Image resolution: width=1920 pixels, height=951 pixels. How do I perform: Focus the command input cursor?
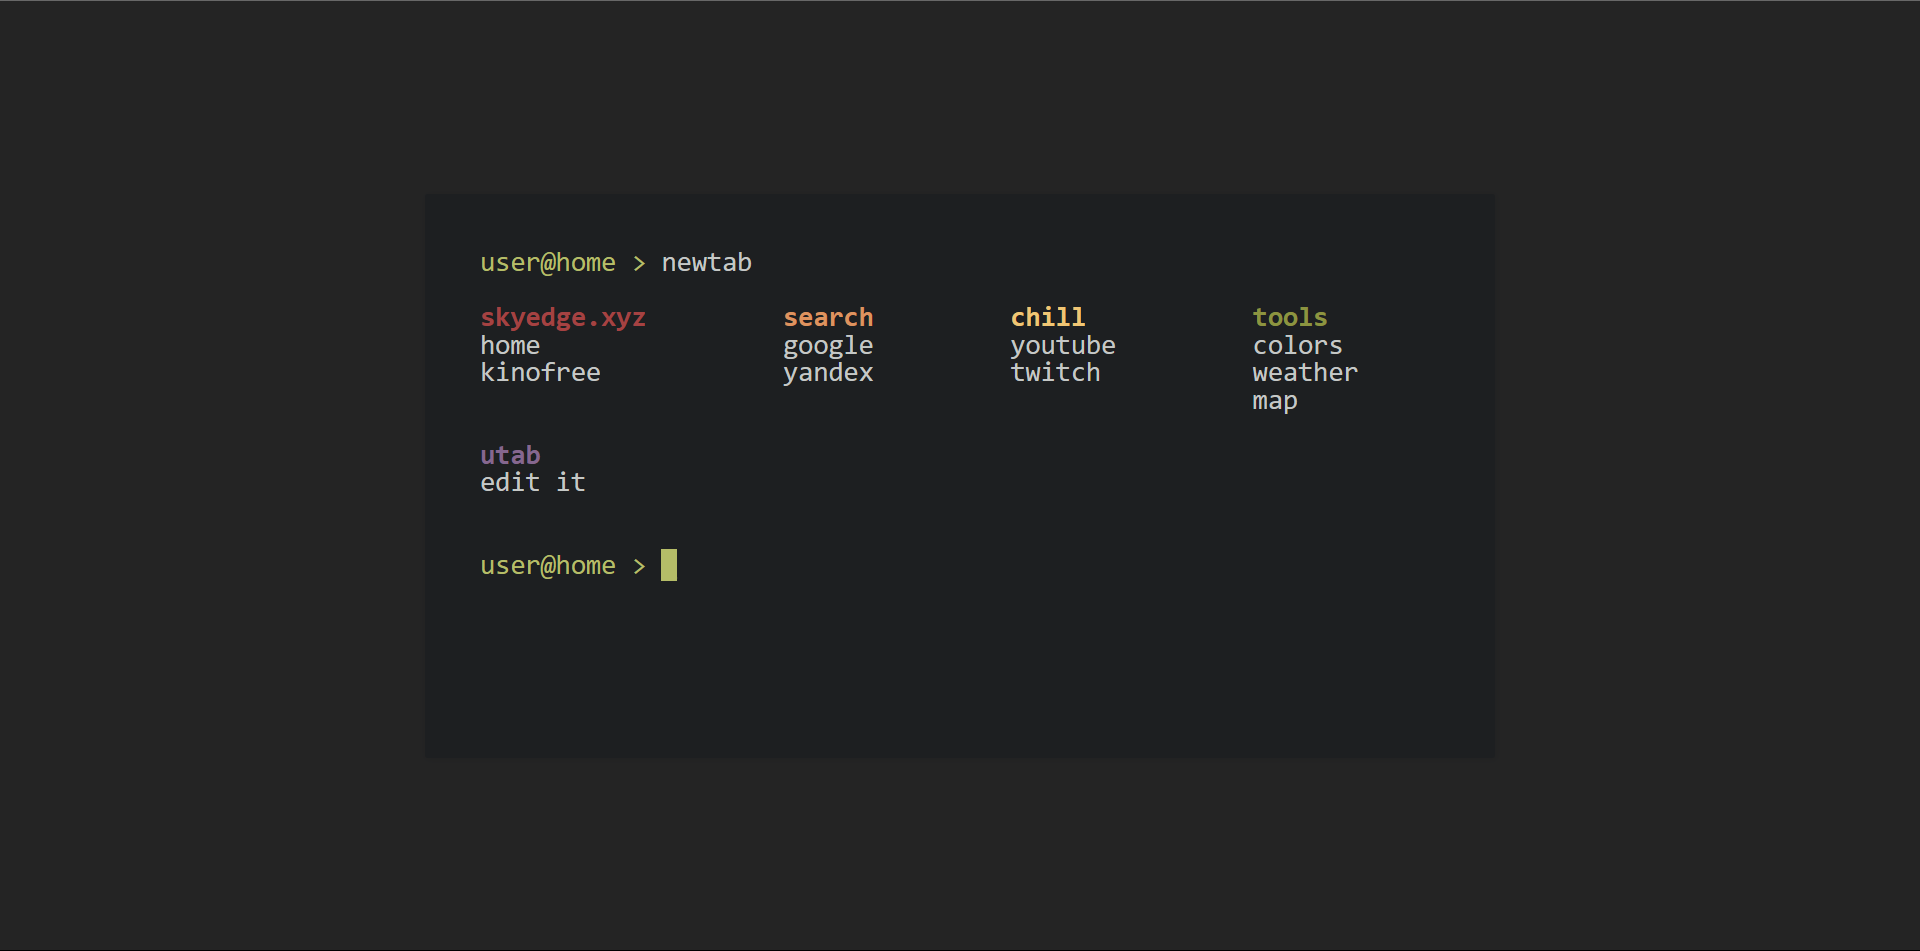[x=669, y=565]
